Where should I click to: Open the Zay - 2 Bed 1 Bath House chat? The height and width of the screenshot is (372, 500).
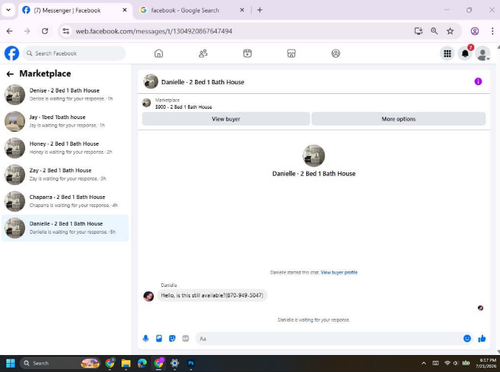click(65, 174)
